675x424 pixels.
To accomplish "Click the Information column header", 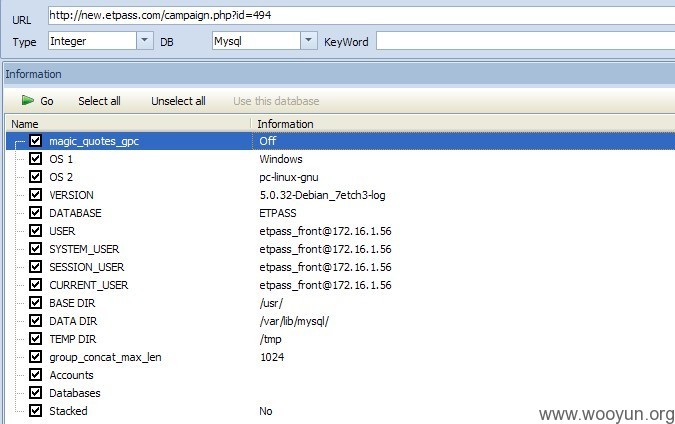I will point(463,124).
